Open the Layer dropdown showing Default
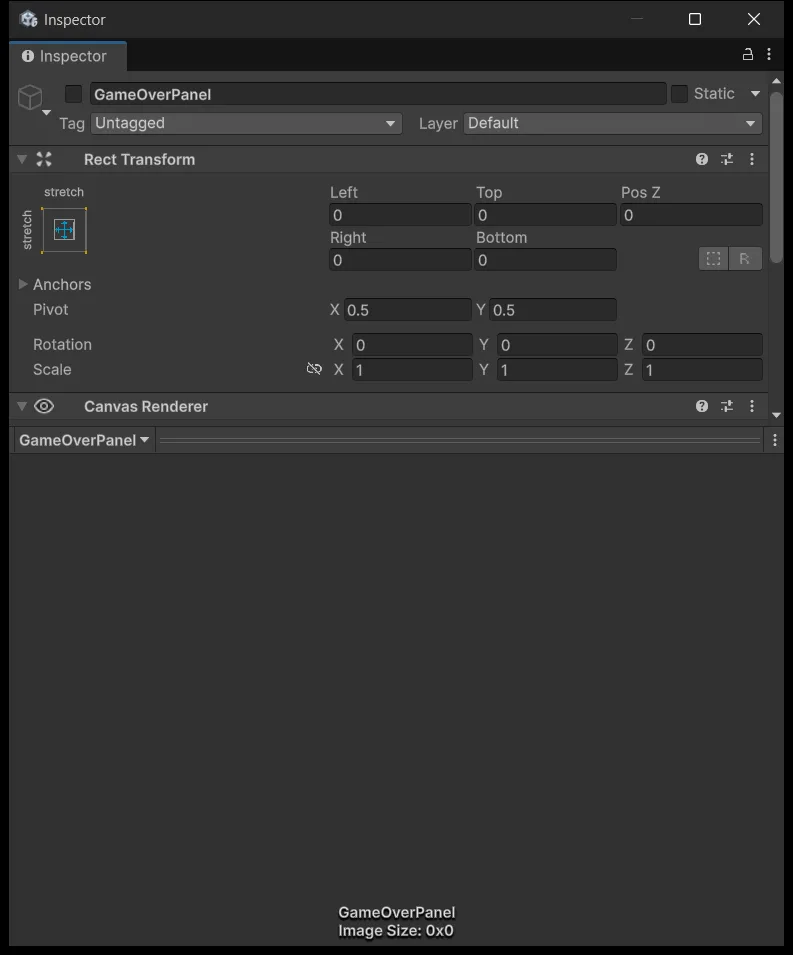This screenshot has width=793, height=955. 613,123
